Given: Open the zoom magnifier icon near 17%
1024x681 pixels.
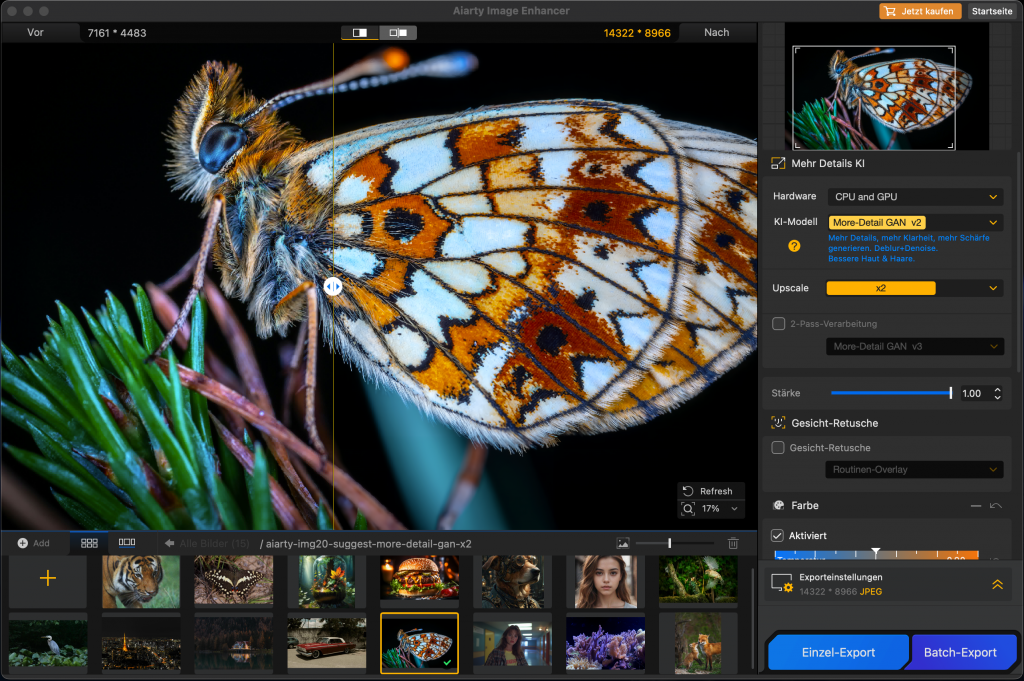Looking at the screenshot, I should pos(688,509).
